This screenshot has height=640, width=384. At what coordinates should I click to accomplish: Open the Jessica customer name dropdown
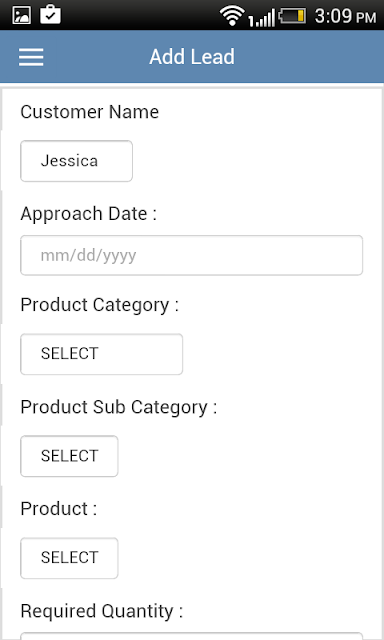pyautogui.click(x=76, y=161)
